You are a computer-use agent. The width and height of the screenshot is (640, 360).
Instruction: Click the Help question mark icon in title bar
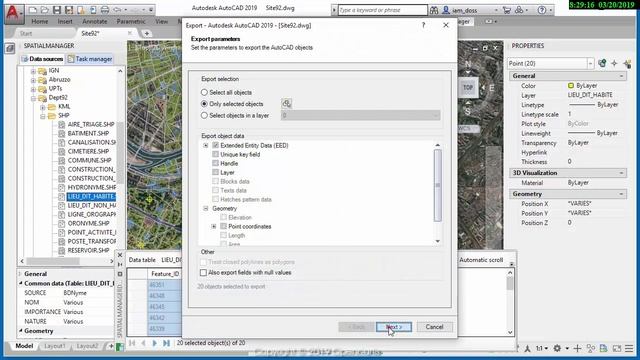pos(542,10)
